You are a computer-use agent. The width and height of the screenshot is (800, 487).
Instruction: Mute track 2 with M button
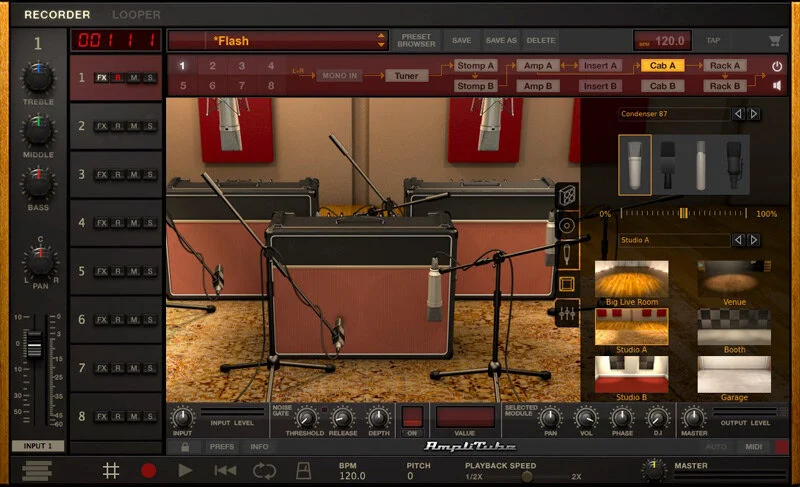click(134, 126)
